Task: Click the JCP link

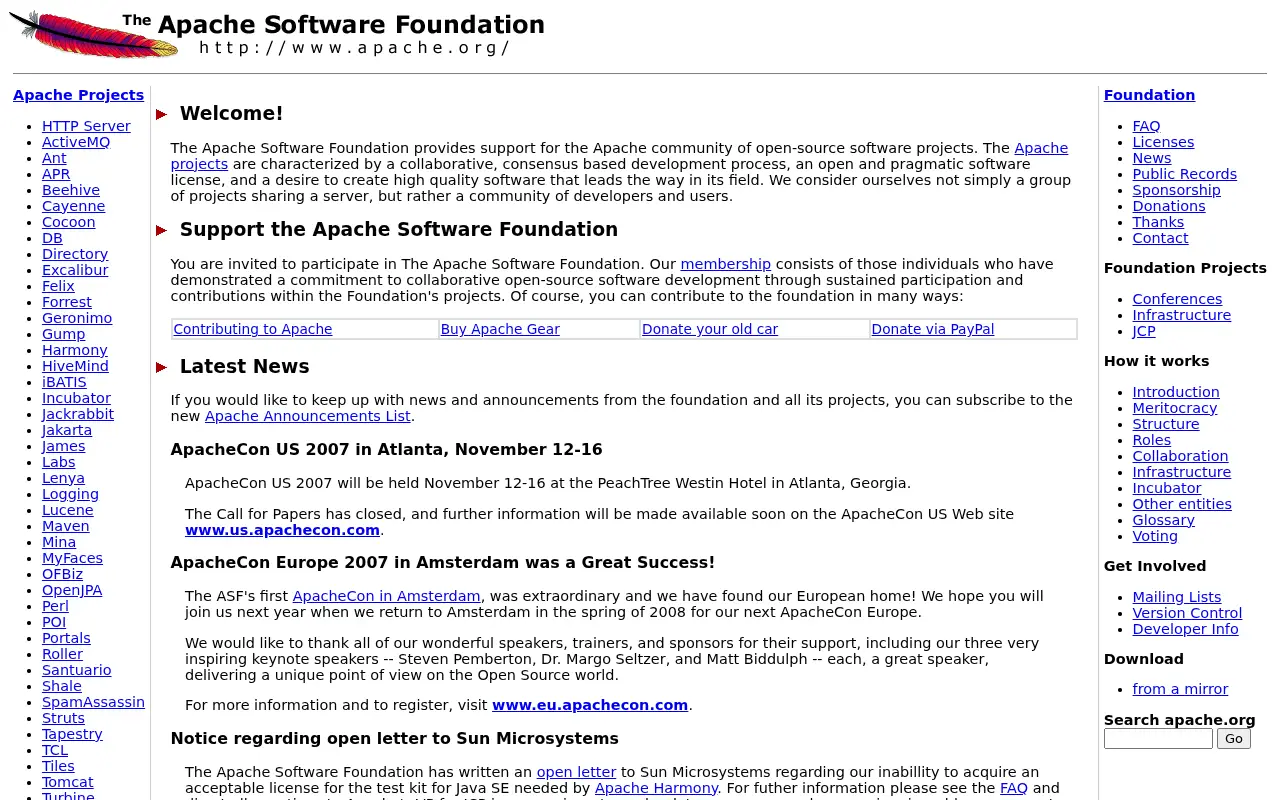Action: [1144, 331]
